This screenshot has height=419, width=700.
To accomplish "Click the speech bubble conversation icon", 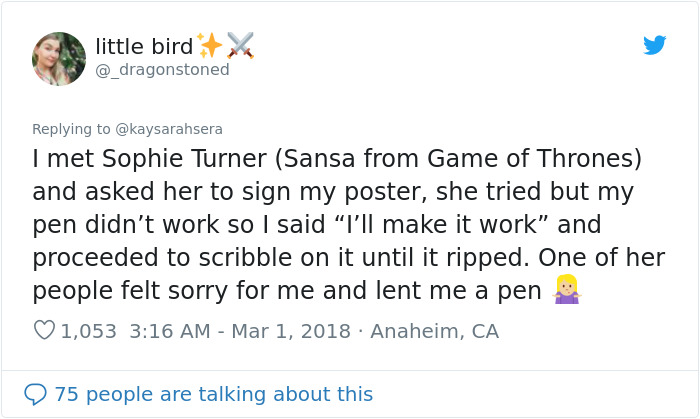I will (x=35, y=394).
